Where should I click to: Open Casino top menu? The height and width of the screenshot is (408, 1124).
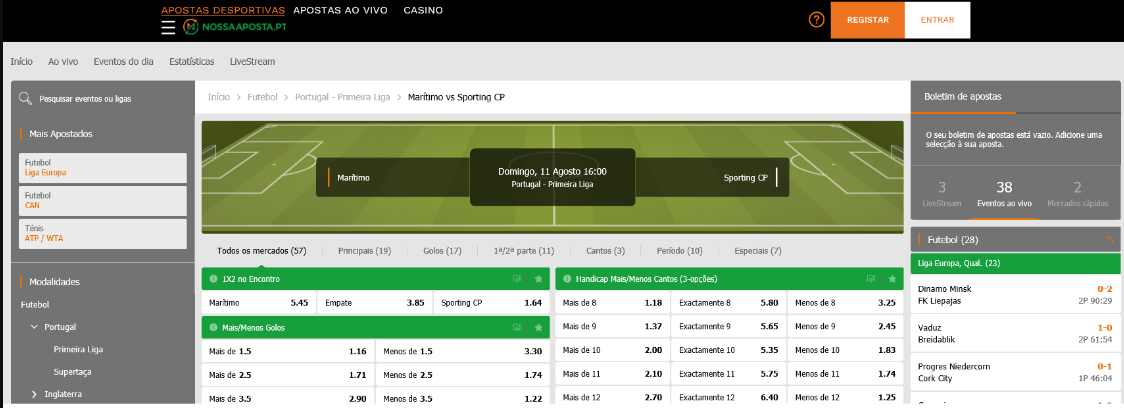pos(423,10)
